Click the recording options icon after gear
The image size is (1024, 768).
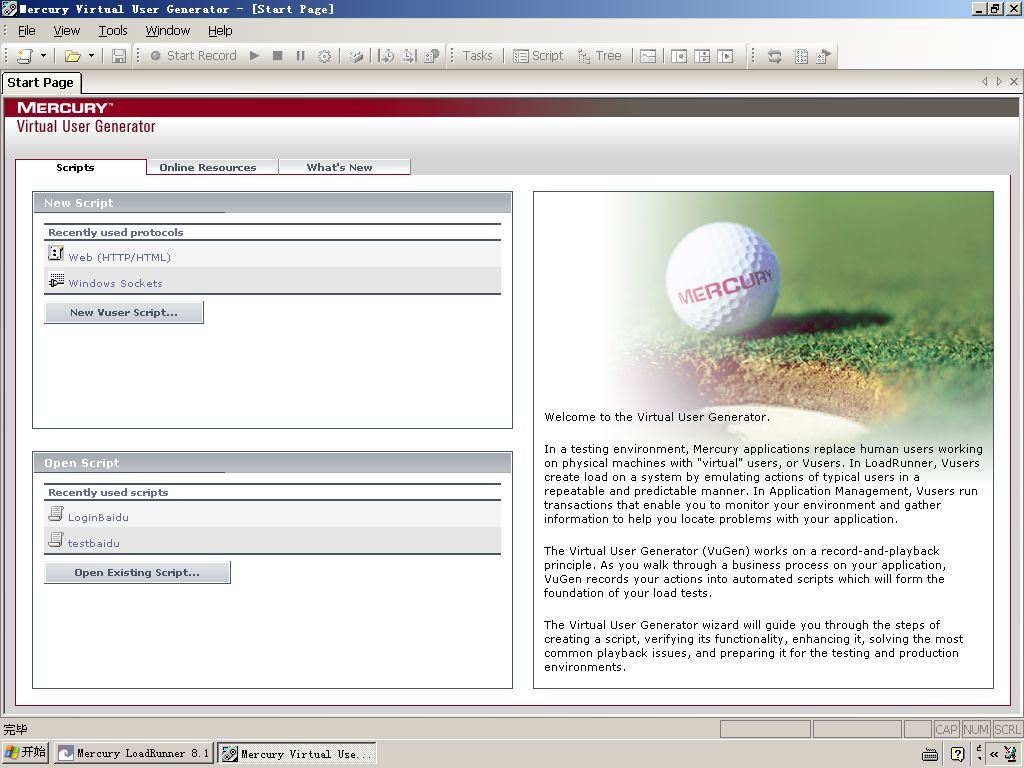(x=356, y=56)
